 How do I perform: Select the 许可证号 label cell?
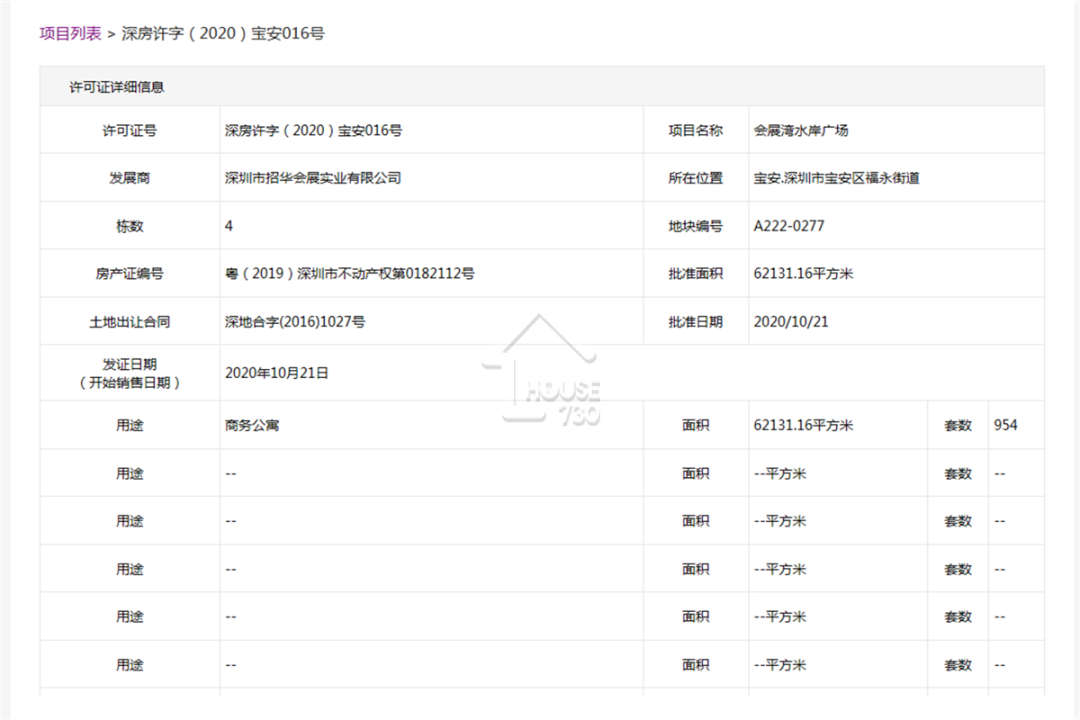point(129,130)
